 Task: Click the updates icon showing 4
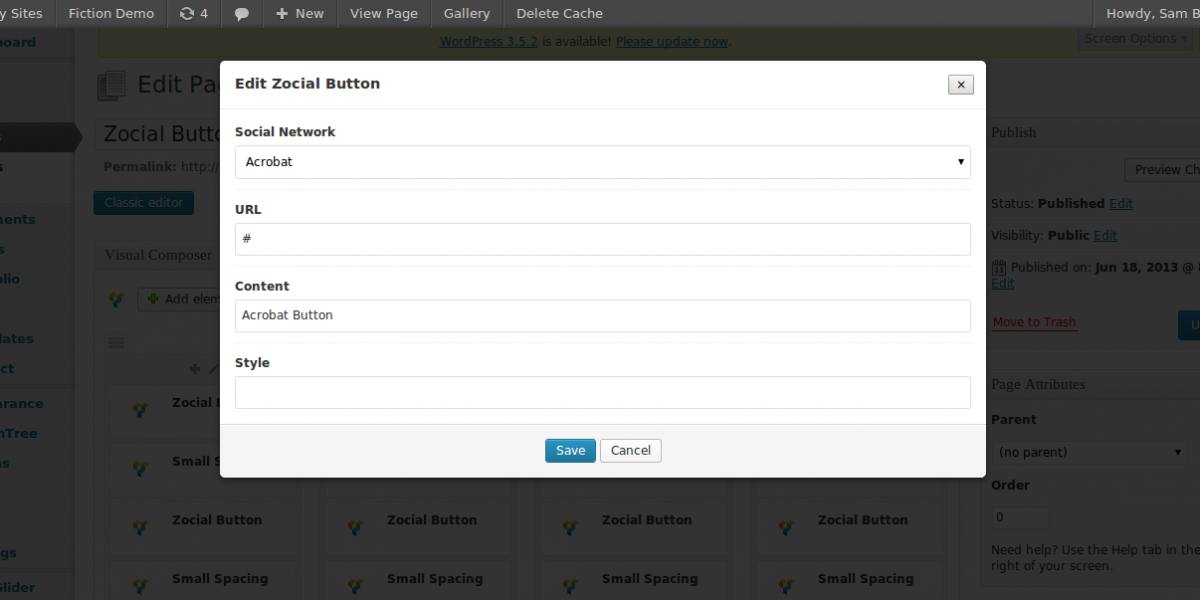pyautogui.click(x=193, y=13)
